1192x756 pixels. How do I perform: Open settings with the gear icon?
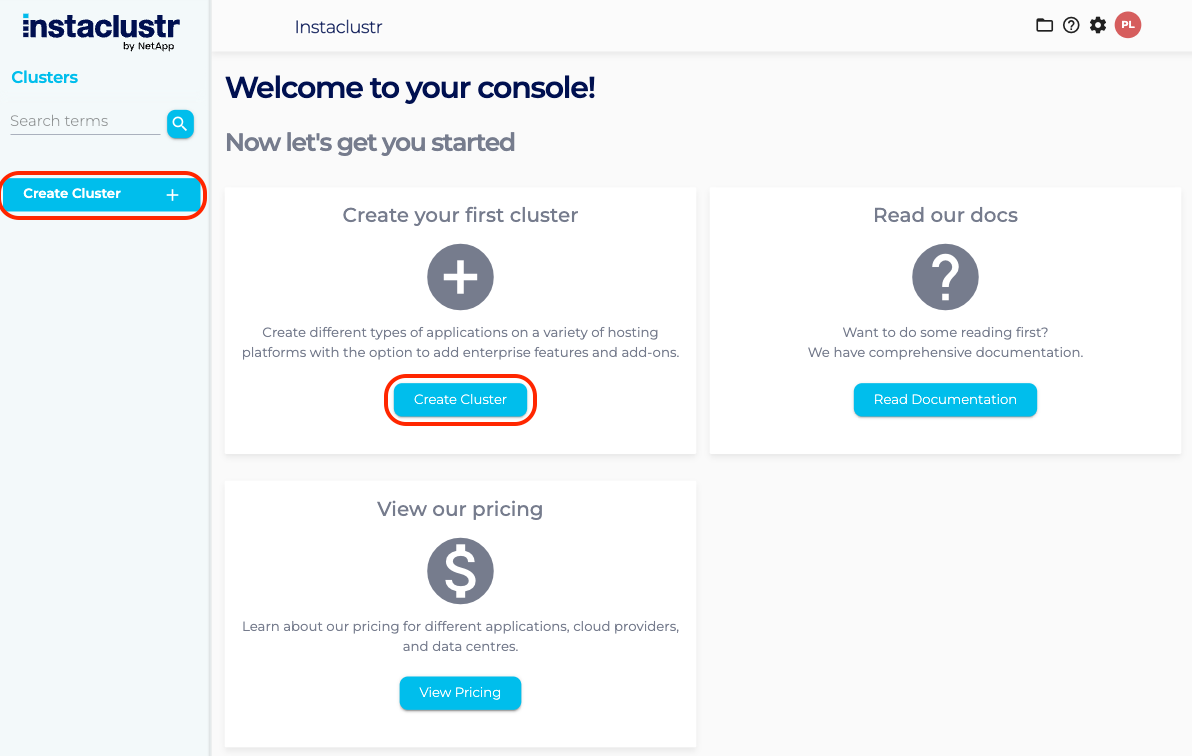[x=1098, y=26]
